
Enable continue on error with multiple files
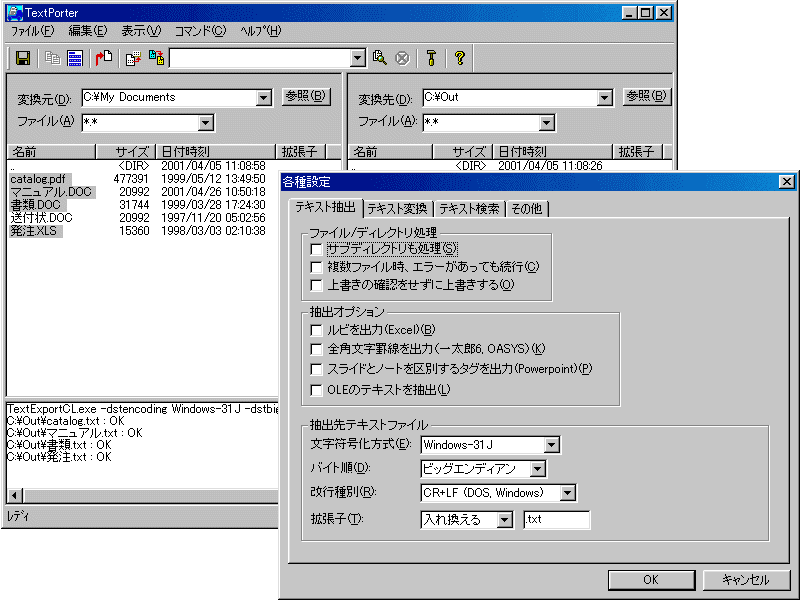(x=316, y=267)
